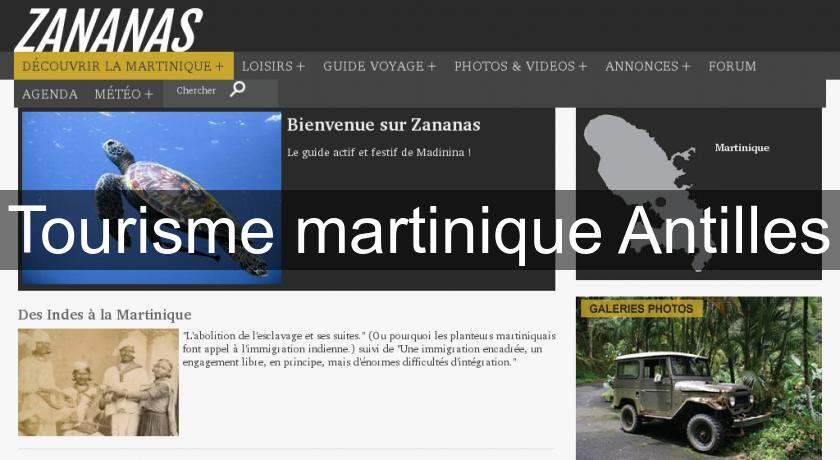Show the ANNONCES submenu
Image resolution: width=840 pixels, height=460 pixels.
[647, 66]
